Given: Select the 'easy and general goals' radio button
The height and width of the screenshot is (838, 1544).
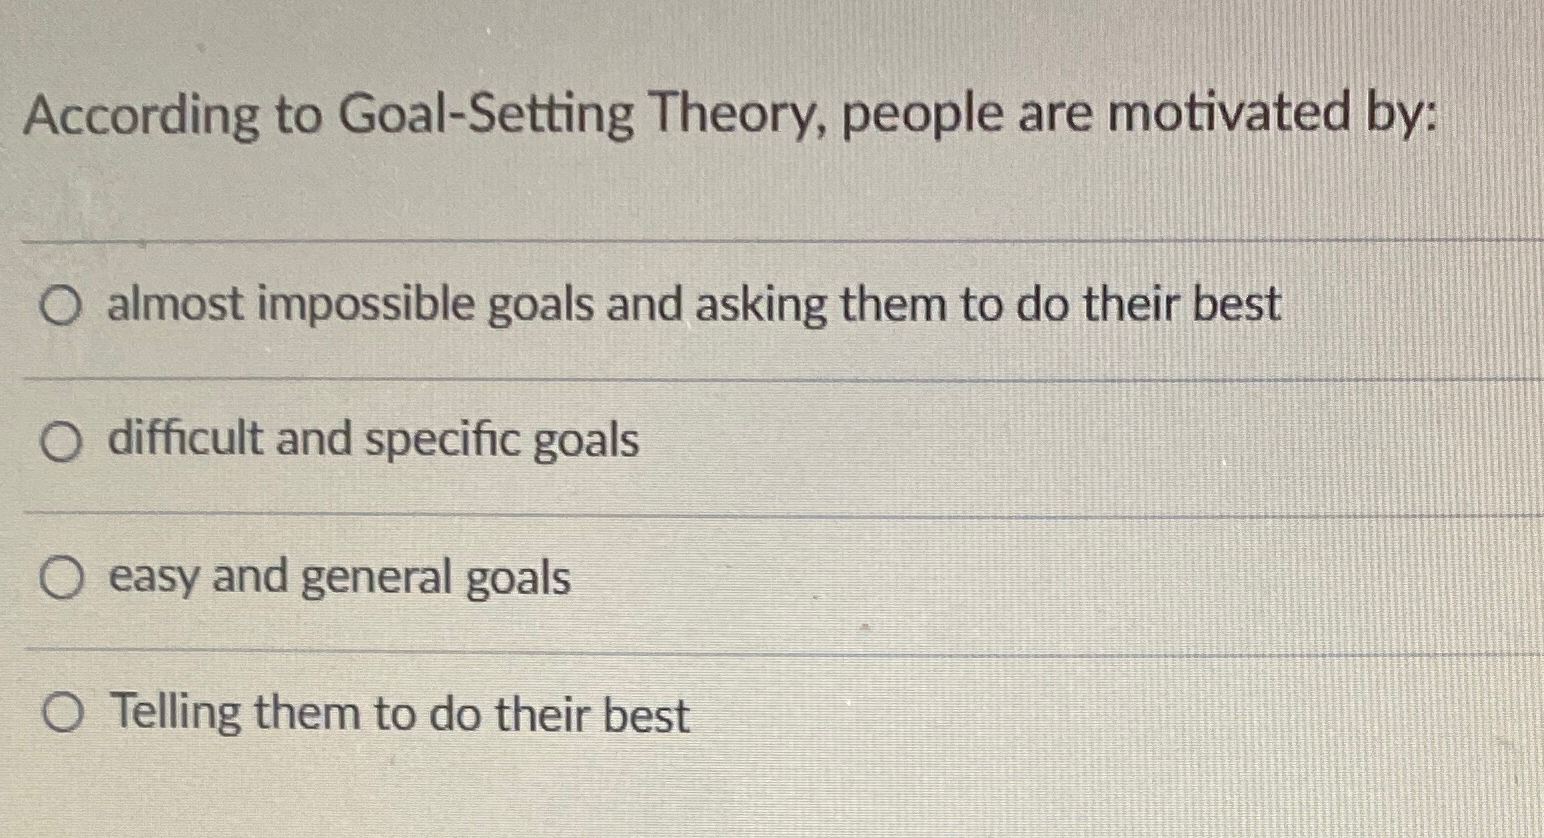Looking at the screenshot, I should tap(60, 576).
